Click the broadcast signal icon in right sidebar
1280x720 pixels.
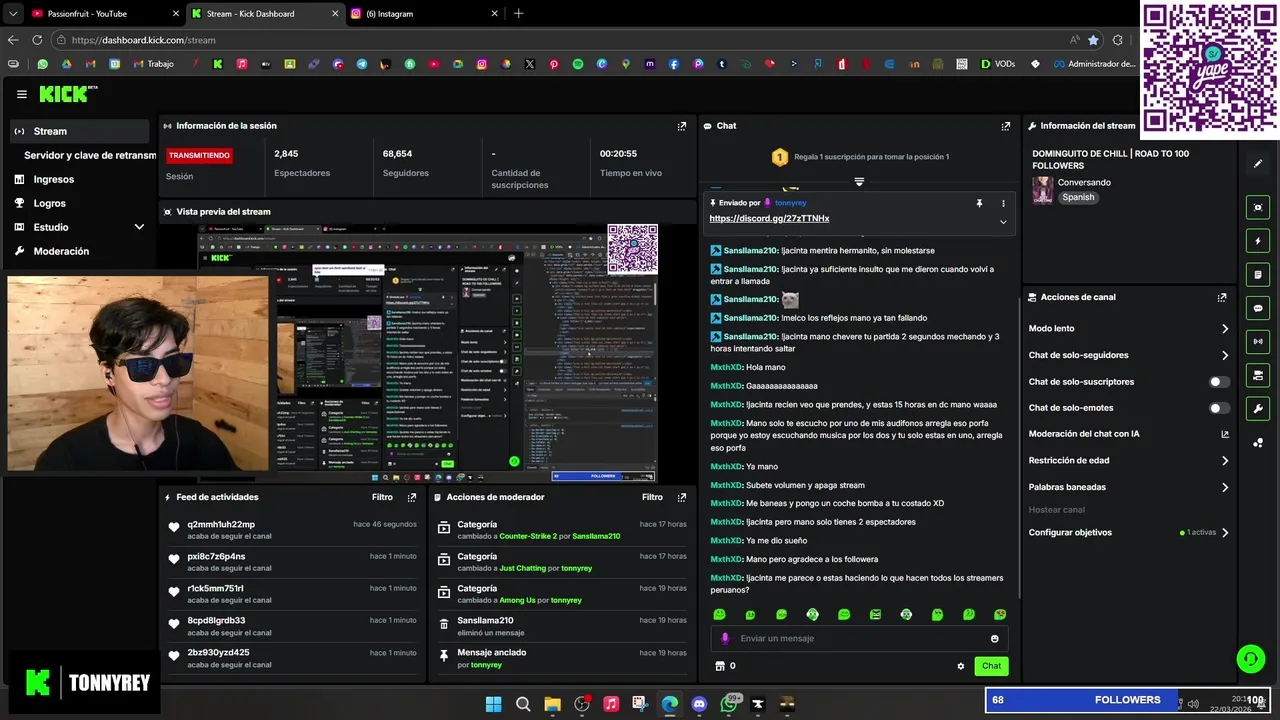(x=1258, y=341)
